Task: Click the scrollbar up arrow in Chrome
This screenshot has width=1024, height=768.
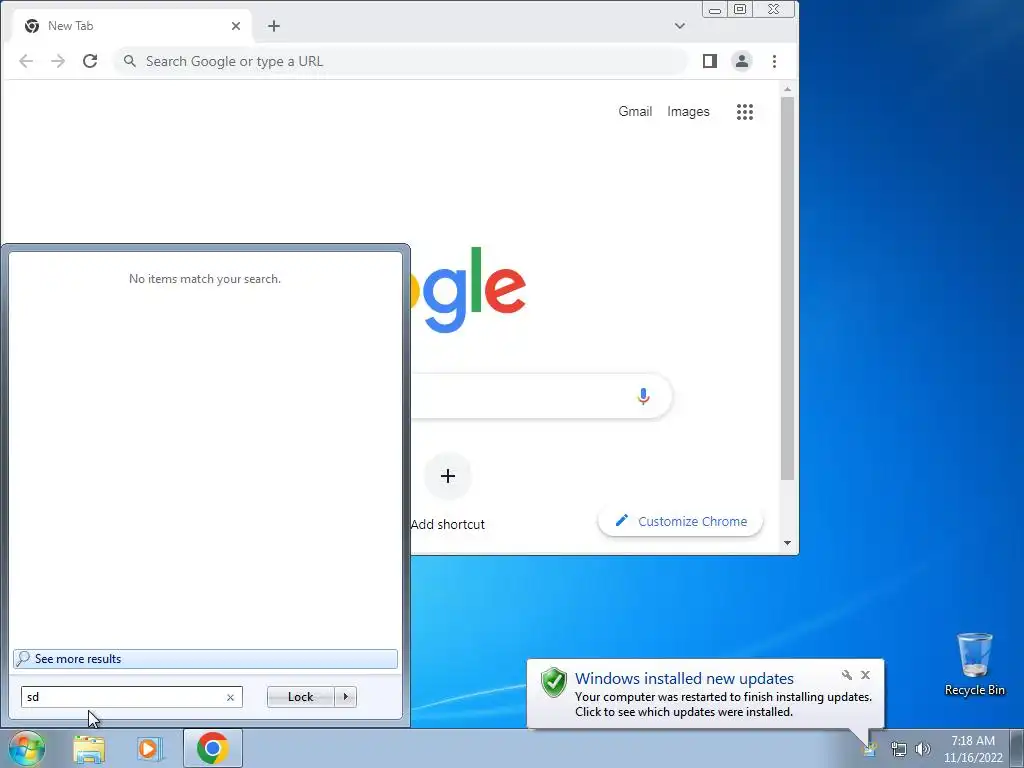Action: coord(788,89)
